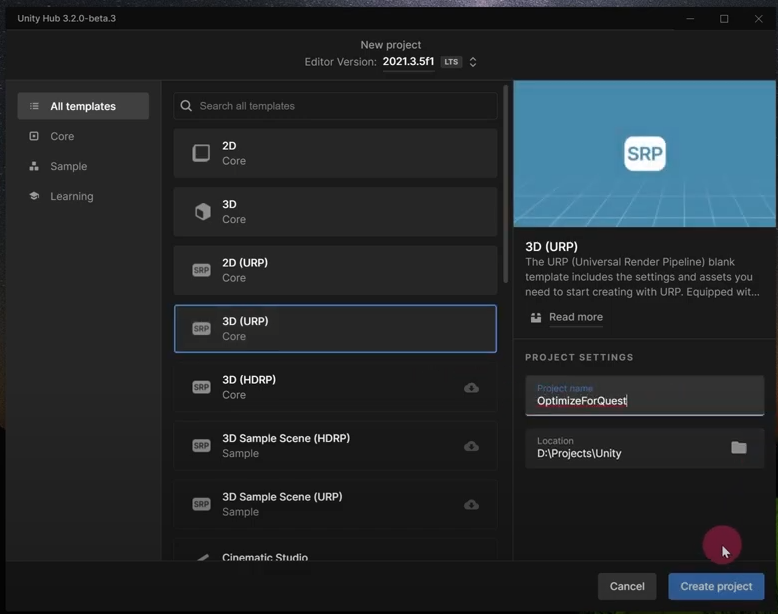Viewport: 778px width, 614px height.
Task: Click the Read more package icon
Action: click(x=536, y=318)
